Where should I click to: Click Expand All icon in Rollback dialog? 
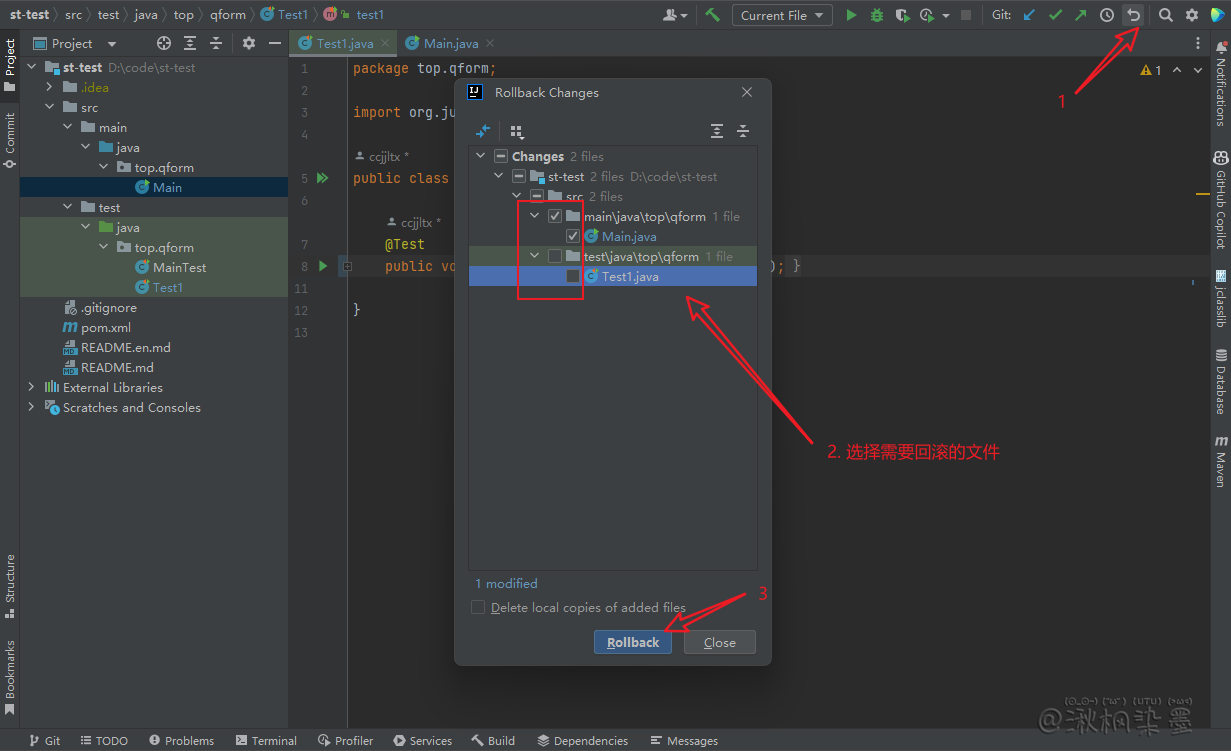click(717, 131)
